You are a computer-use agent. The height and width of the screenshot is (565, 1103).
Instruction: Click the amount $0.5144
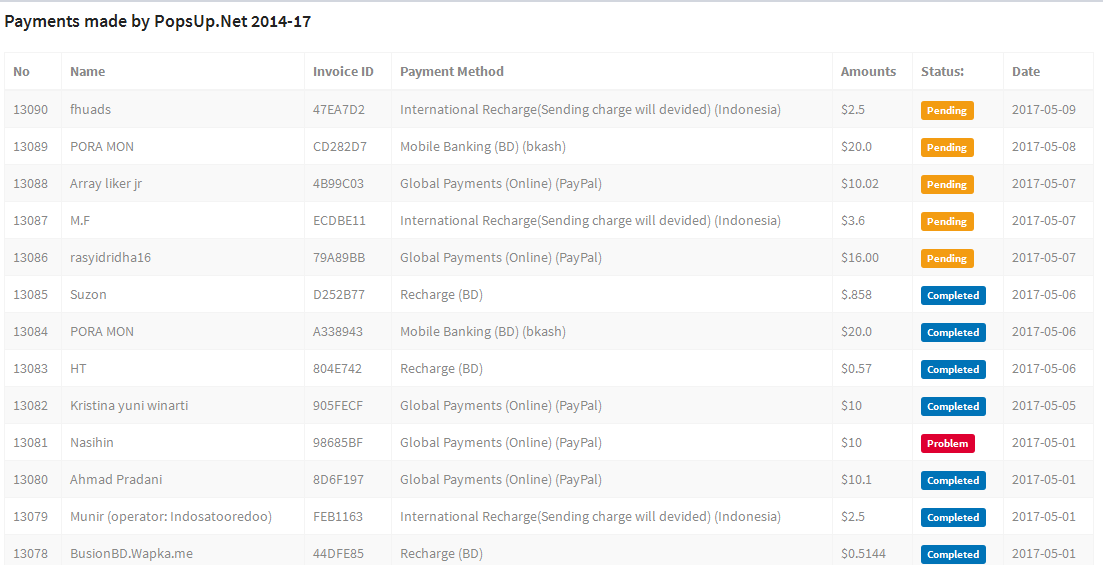863,553
